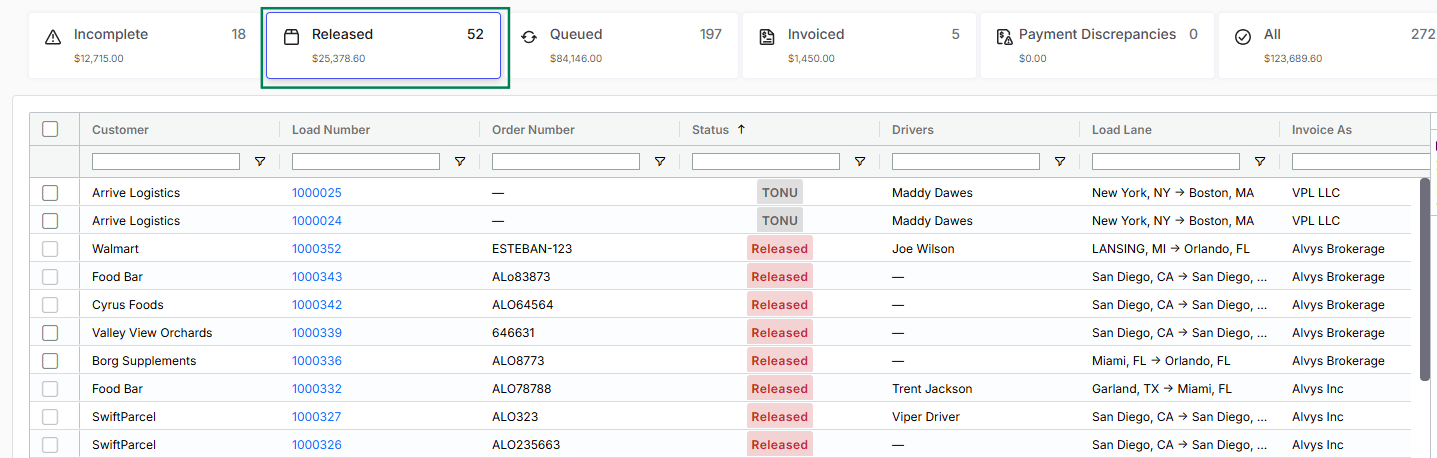
Task: Focus the Status filter text box
Action: coord(766,161)
